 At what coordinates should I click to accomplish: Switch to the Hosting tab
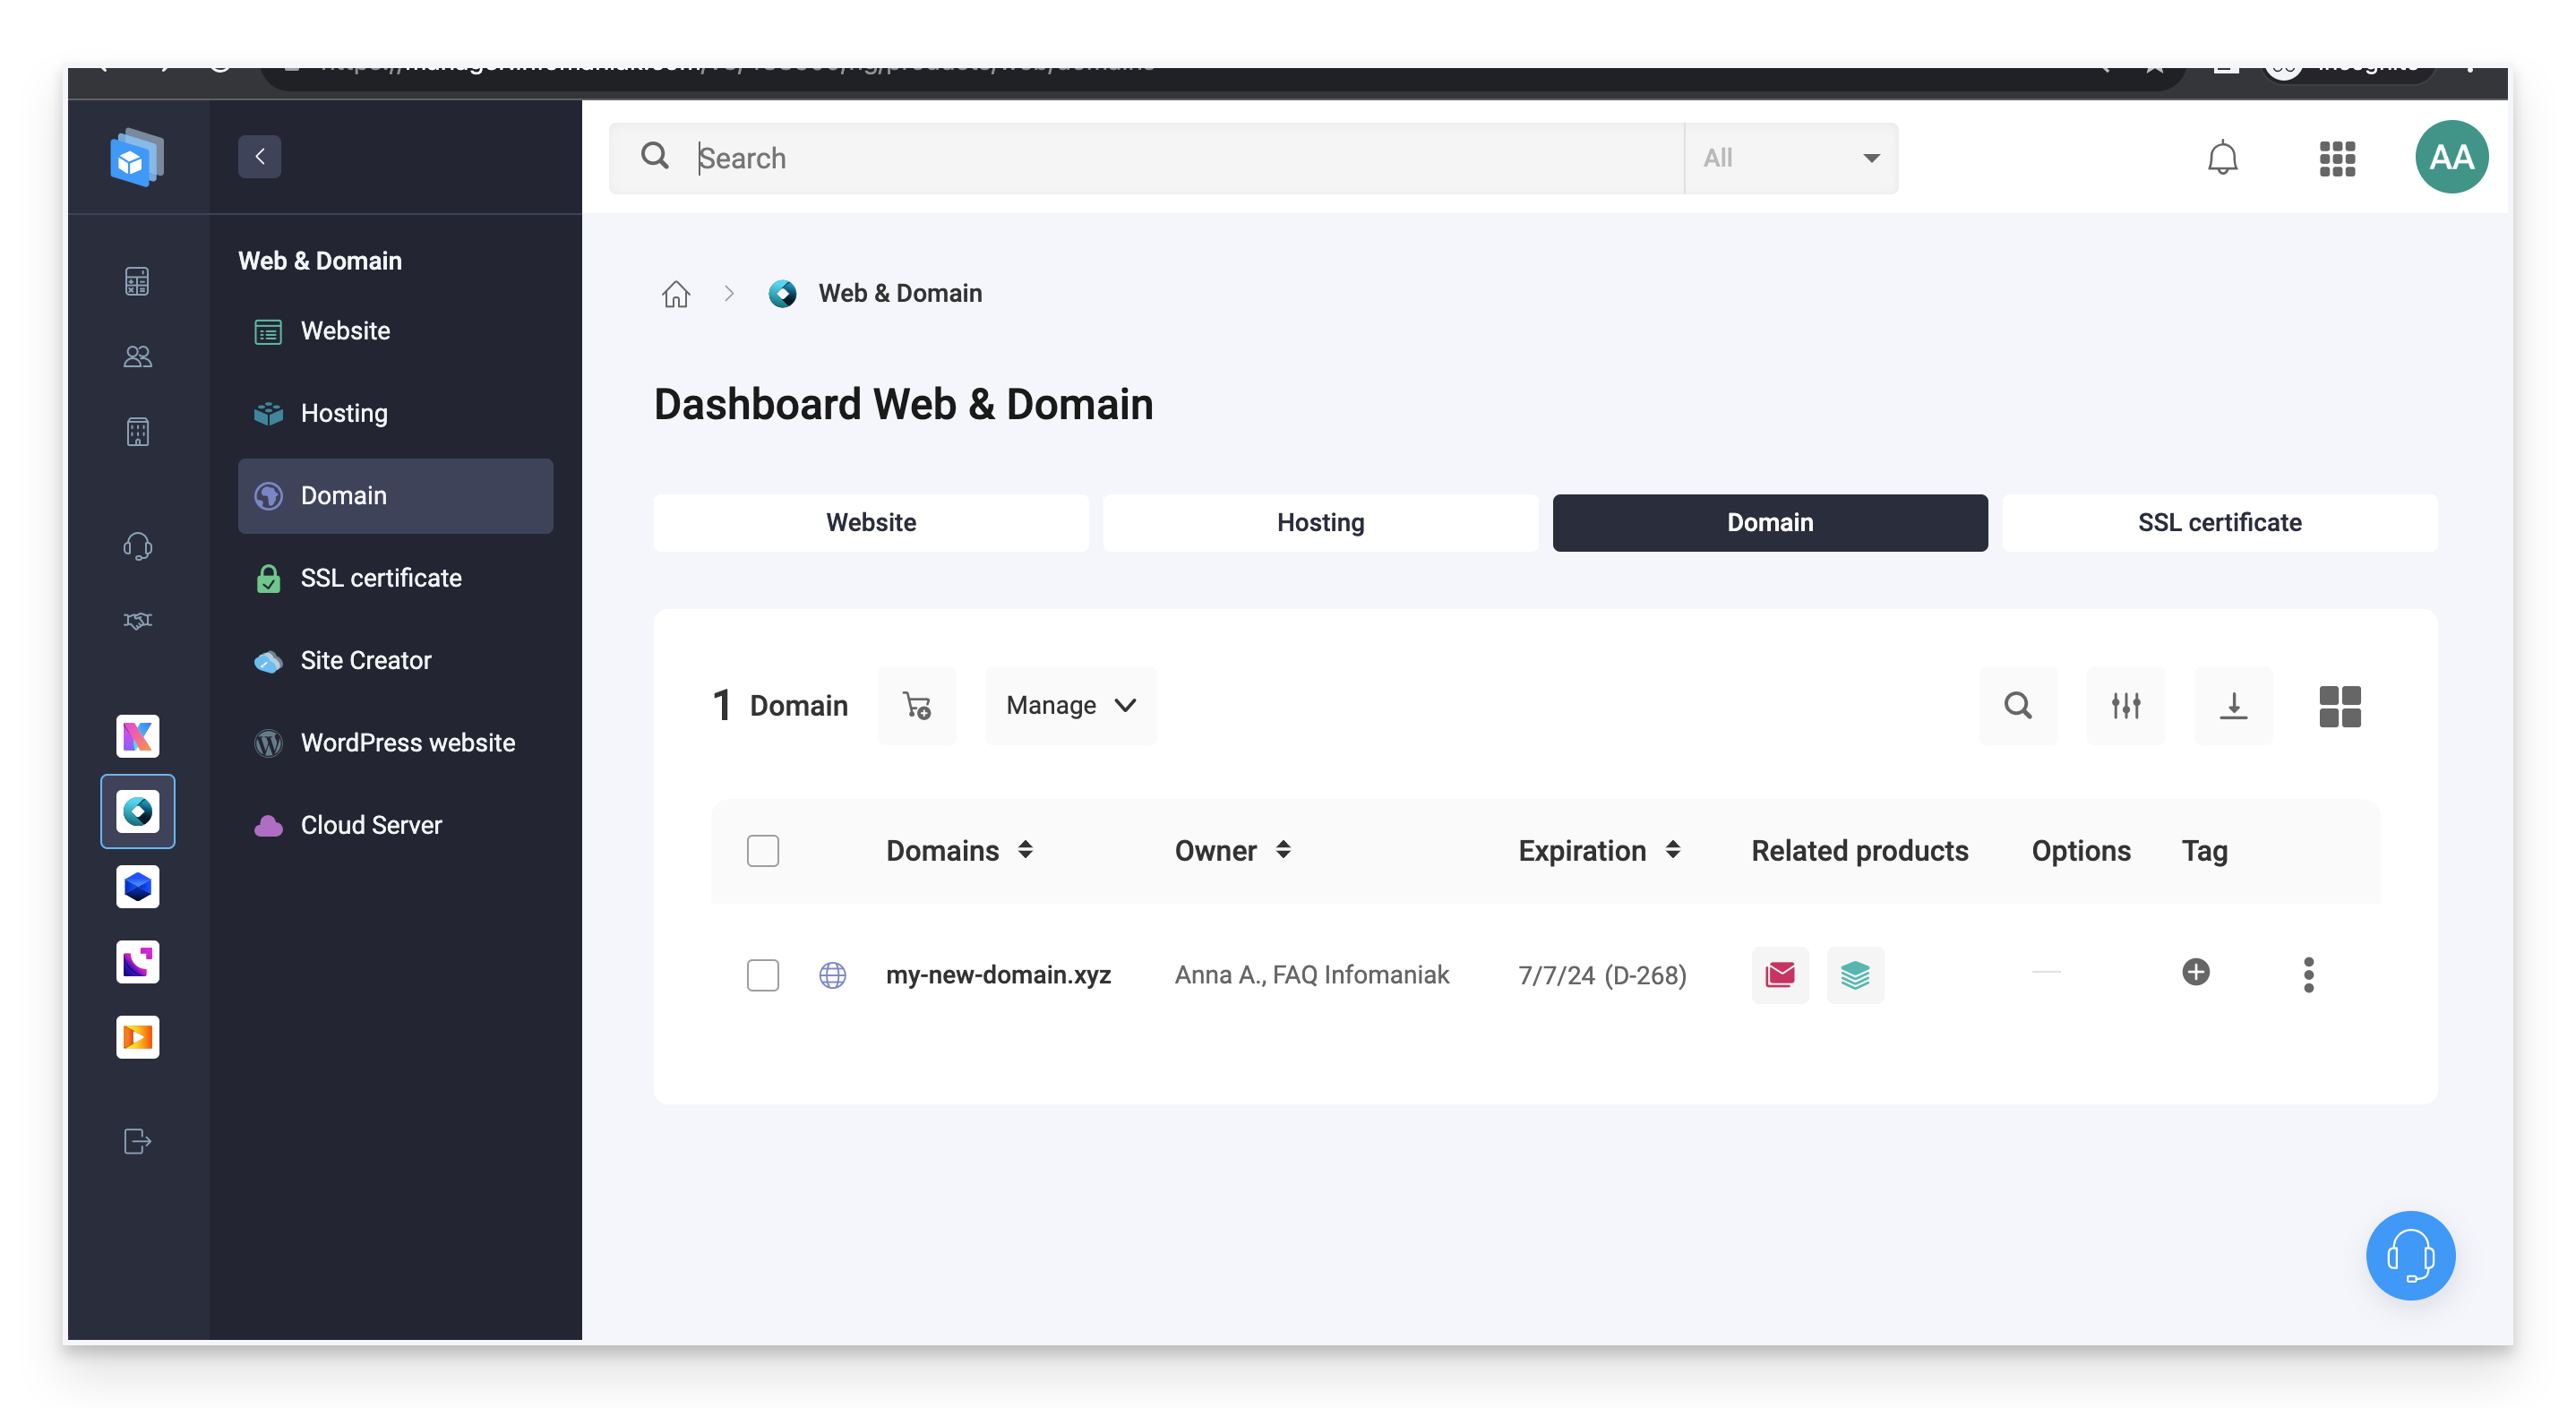1320,522
